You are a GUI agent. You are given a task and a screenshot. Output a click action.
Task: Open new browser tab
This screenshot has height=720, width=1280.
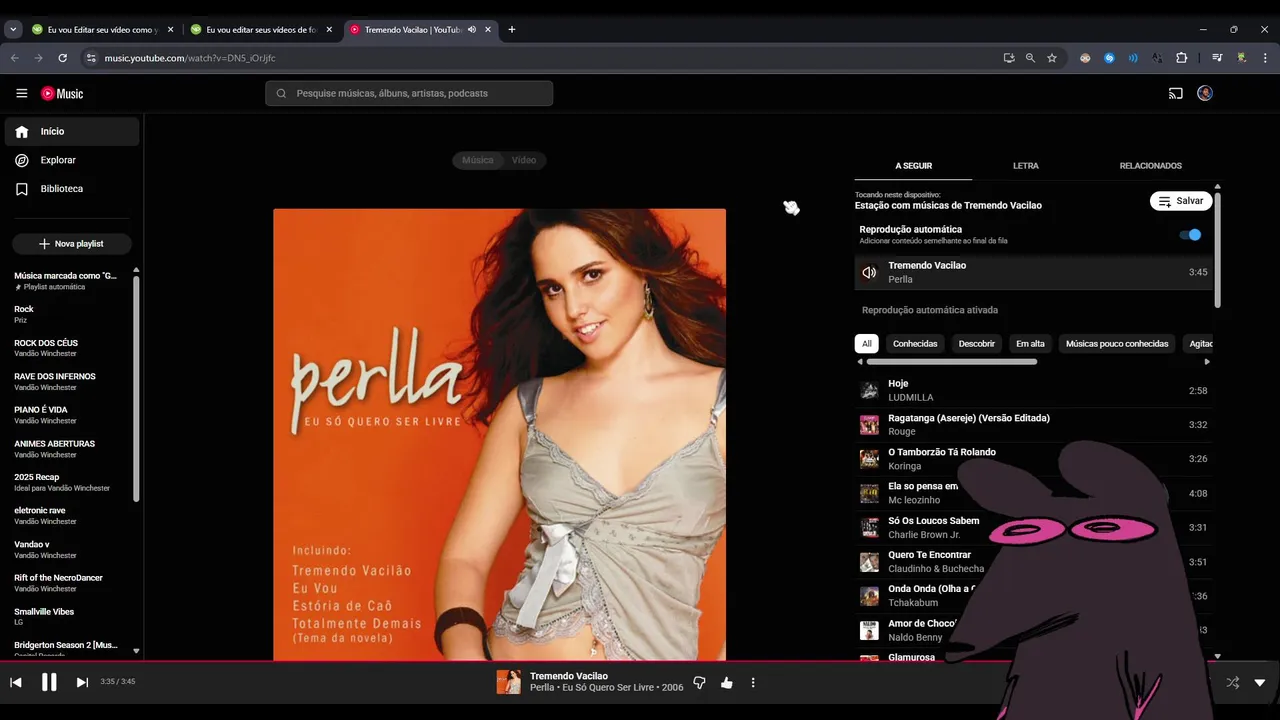(512, 29)
